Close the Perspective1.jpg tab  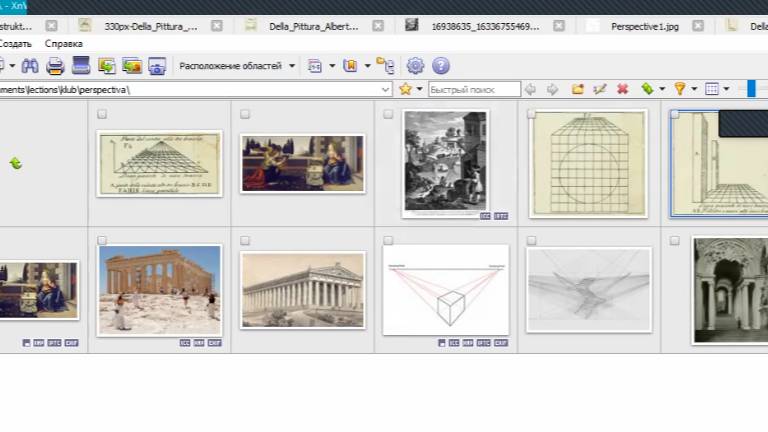coord(698,26)
